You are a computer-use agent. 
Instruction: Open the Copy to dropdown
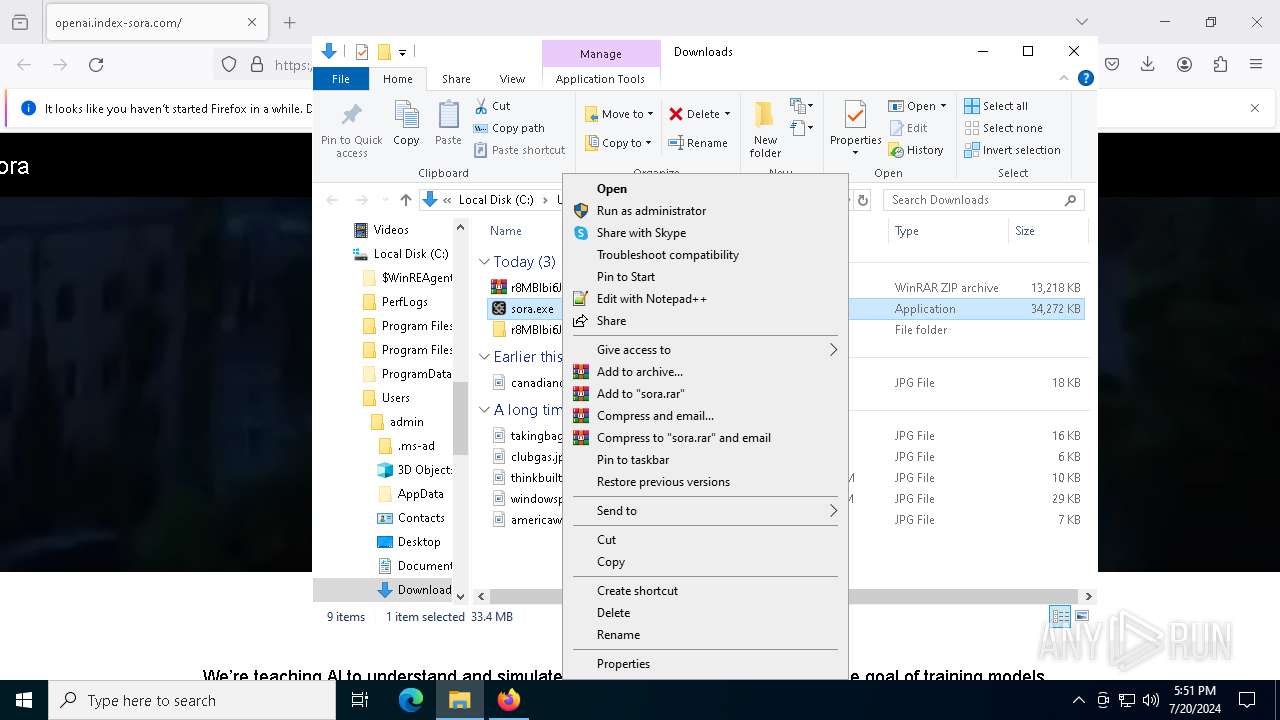(x=618, y=143)
